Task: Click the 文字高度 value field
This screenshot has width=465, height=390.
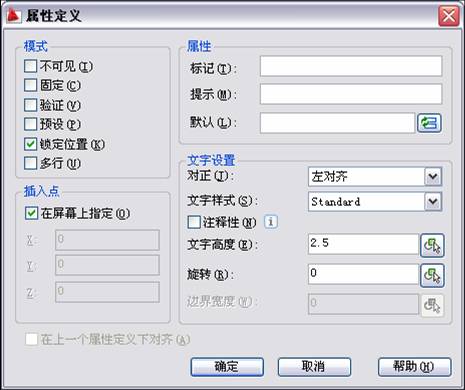Action: (x=363, y=244)
